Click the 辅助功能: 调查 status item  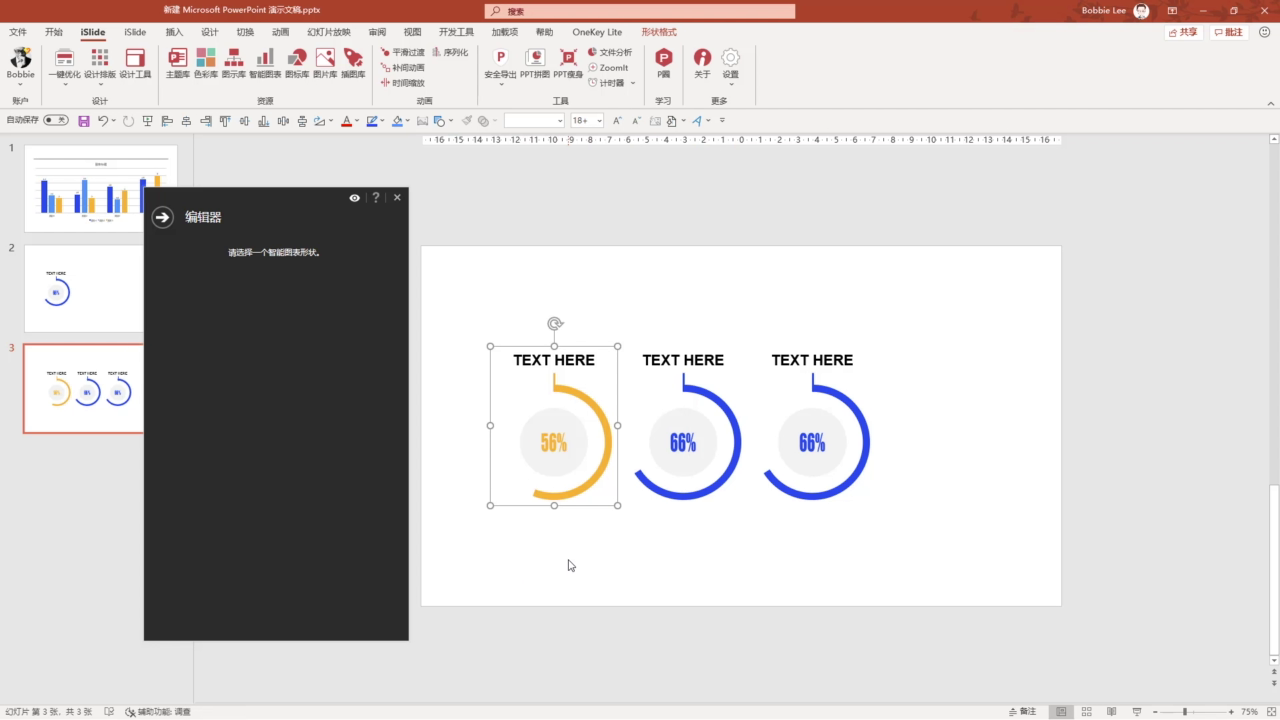click(158, 712)
